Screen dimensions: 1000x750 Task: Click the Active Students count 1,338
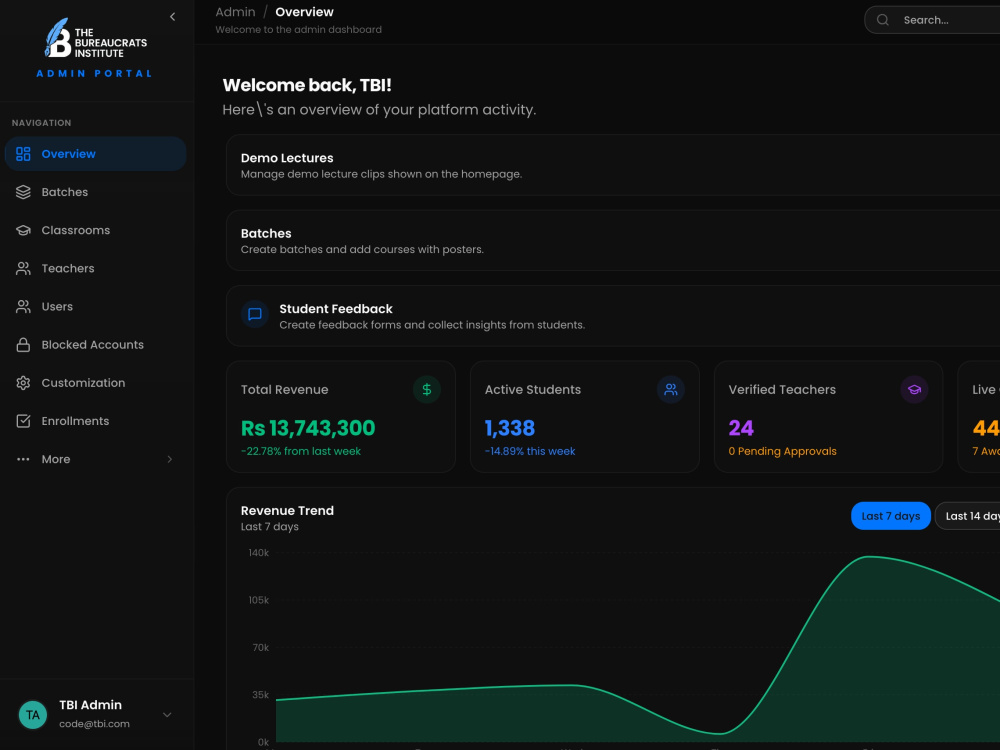[510, 428]
